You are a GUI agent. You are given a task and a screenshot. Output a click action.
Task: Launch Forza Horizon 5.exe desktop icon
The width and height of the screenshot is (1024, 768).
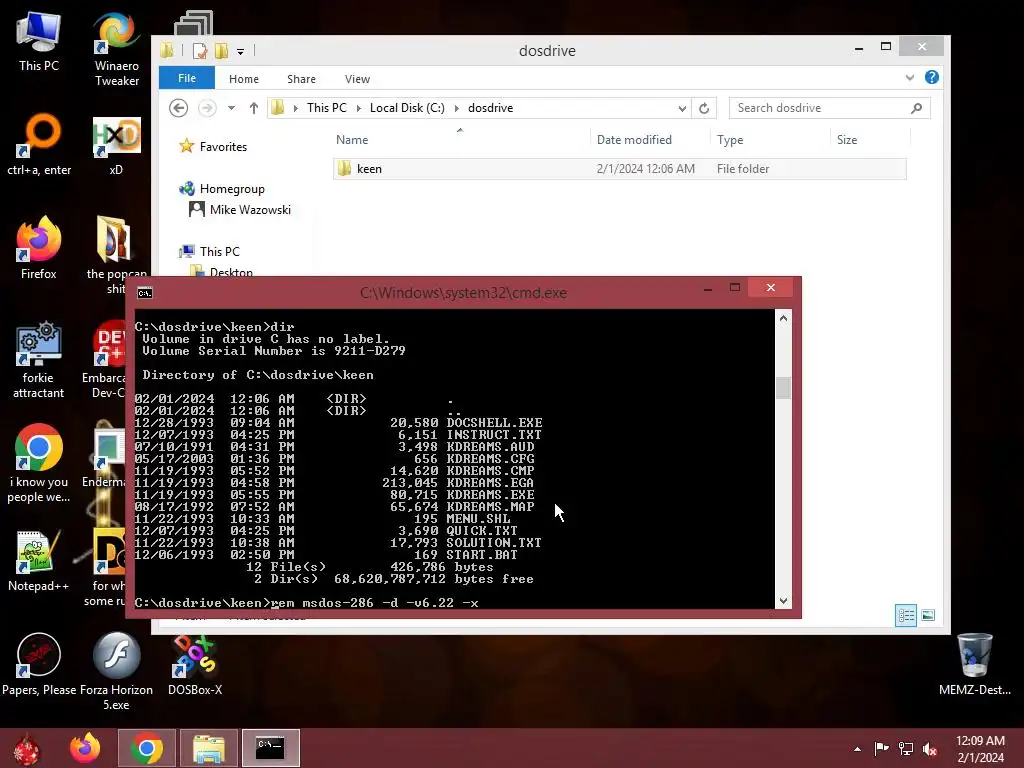pyautogui.click(x=116, y=671)
